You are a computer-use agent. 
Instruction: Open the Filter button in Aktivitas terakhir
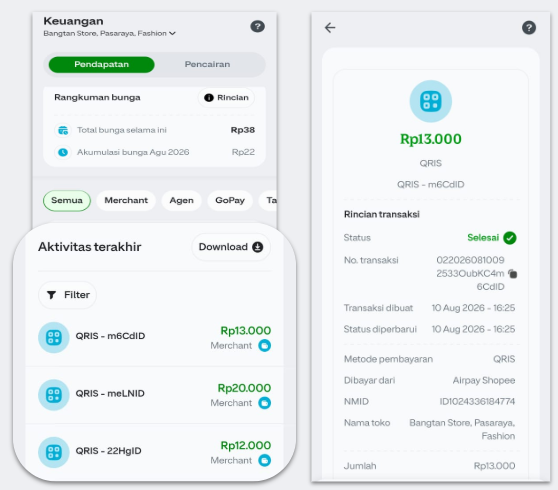[67, 295]
